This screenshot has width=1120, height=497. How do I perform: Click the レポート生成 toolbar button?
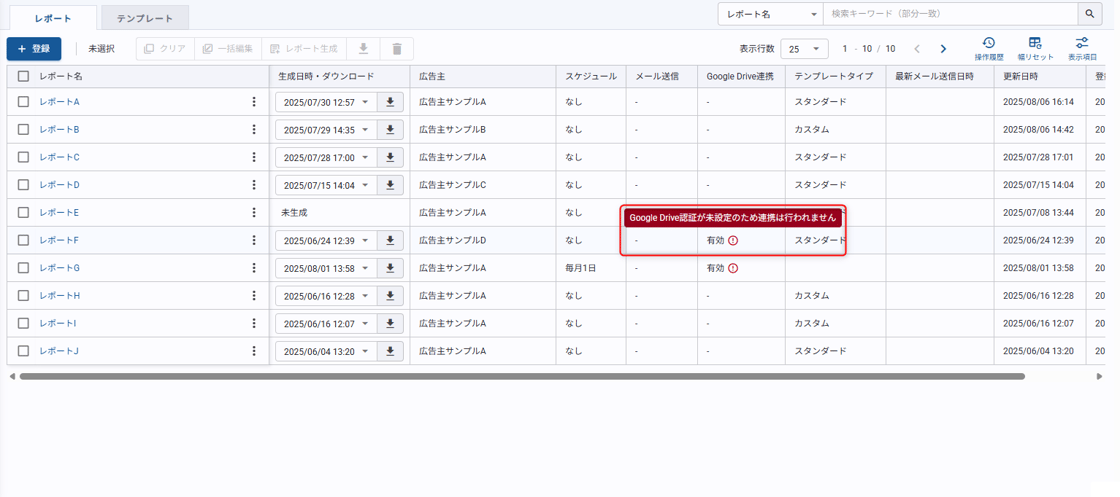[304, 49]
